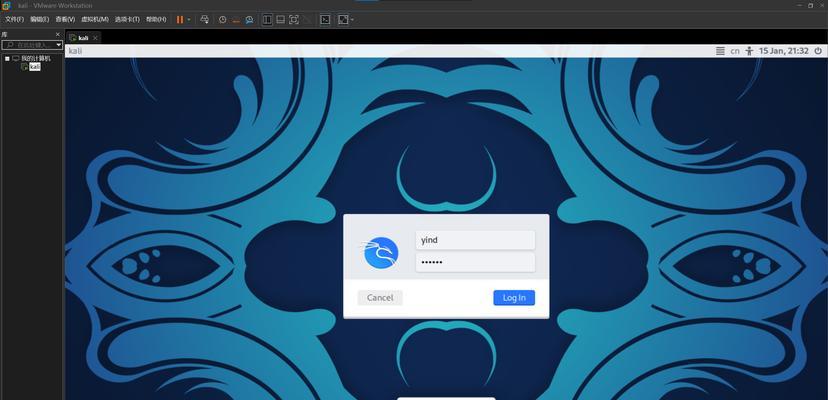
Task: Open the 编辑(E) menu
Action: coord(40,20)
